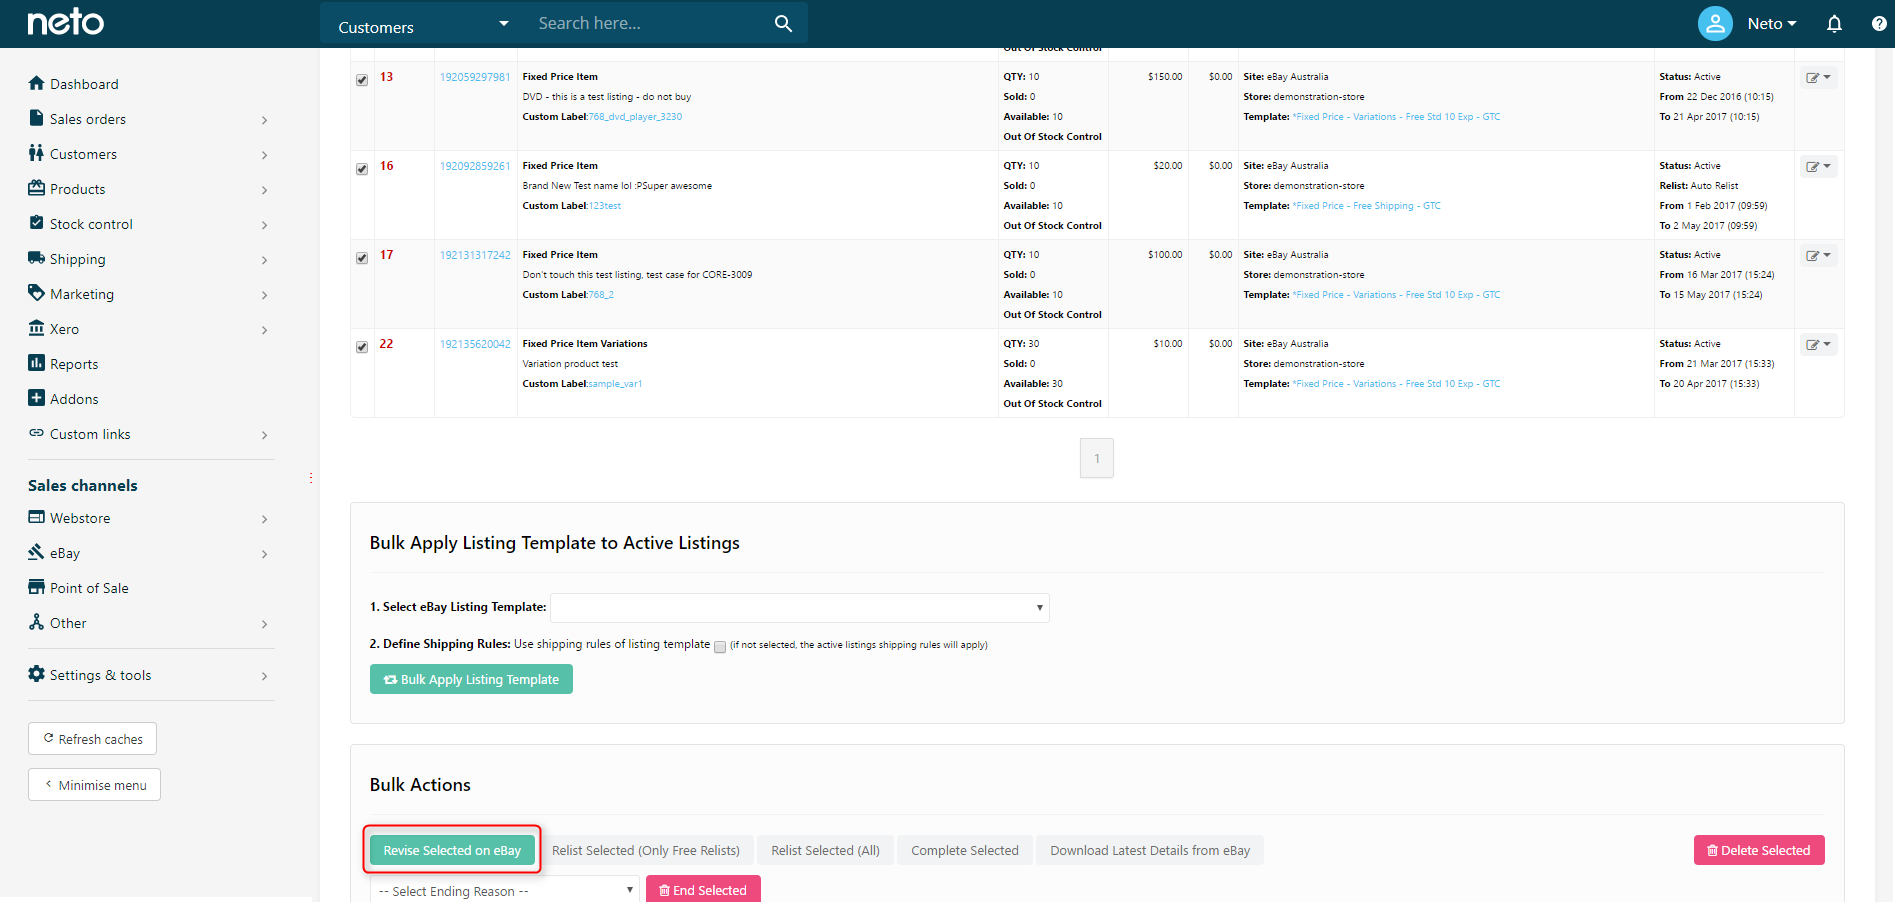Screen dimensions: 1895x902
Task: Enable use shipping rules of listing template
Action: pos(720,647)
